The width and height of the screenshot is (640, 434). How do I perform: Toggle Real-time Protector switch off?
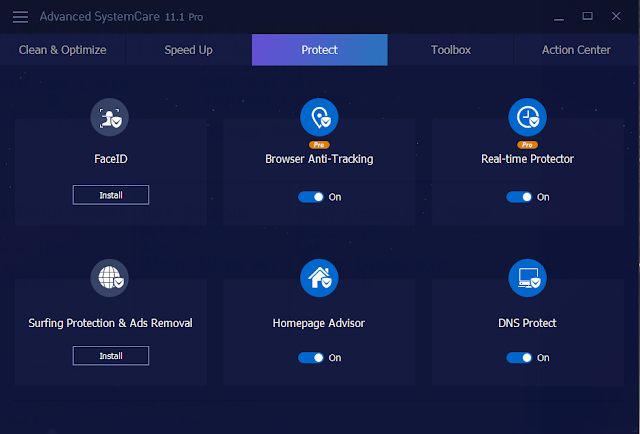coord(519,197)
